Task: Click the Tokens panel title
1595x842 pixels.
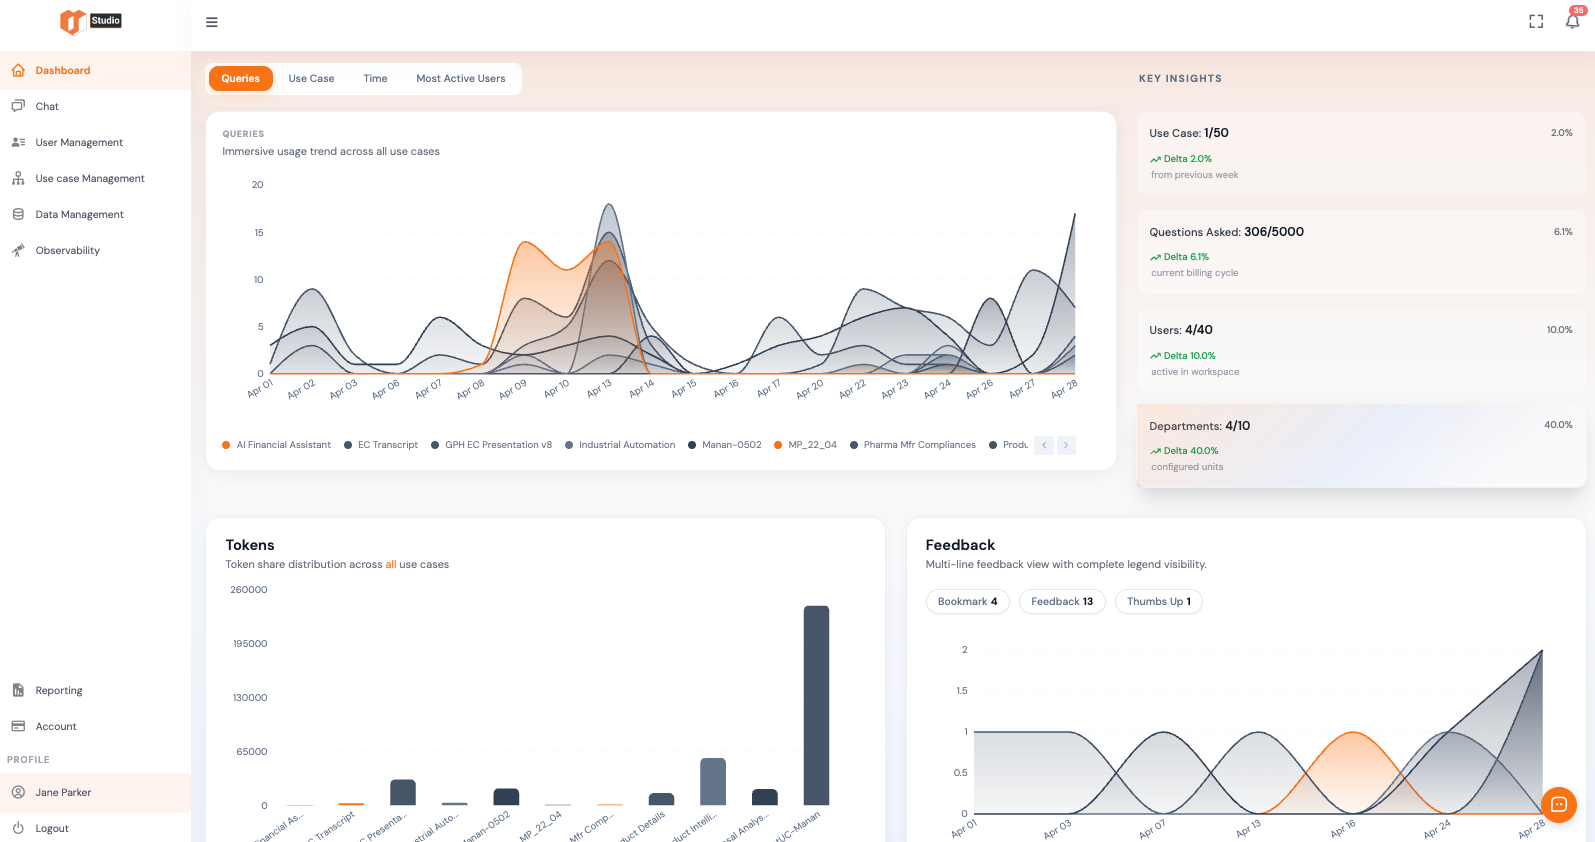Action: 250,545
